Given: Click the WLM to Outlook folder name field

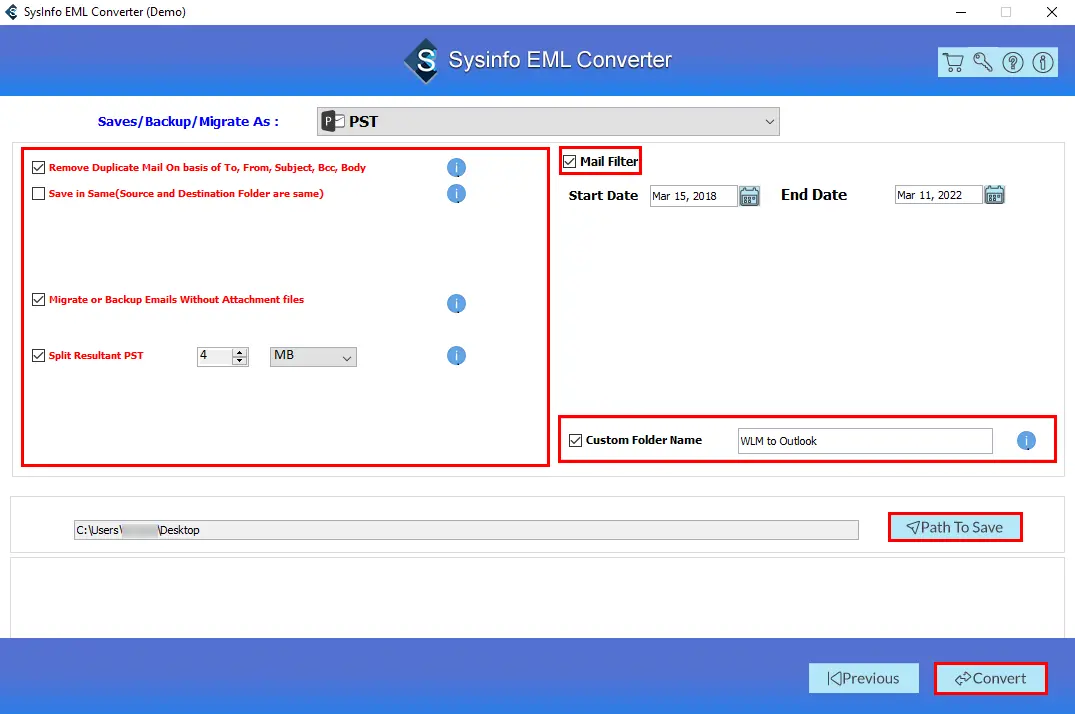Looking at the screenshot, I should 865,441.
